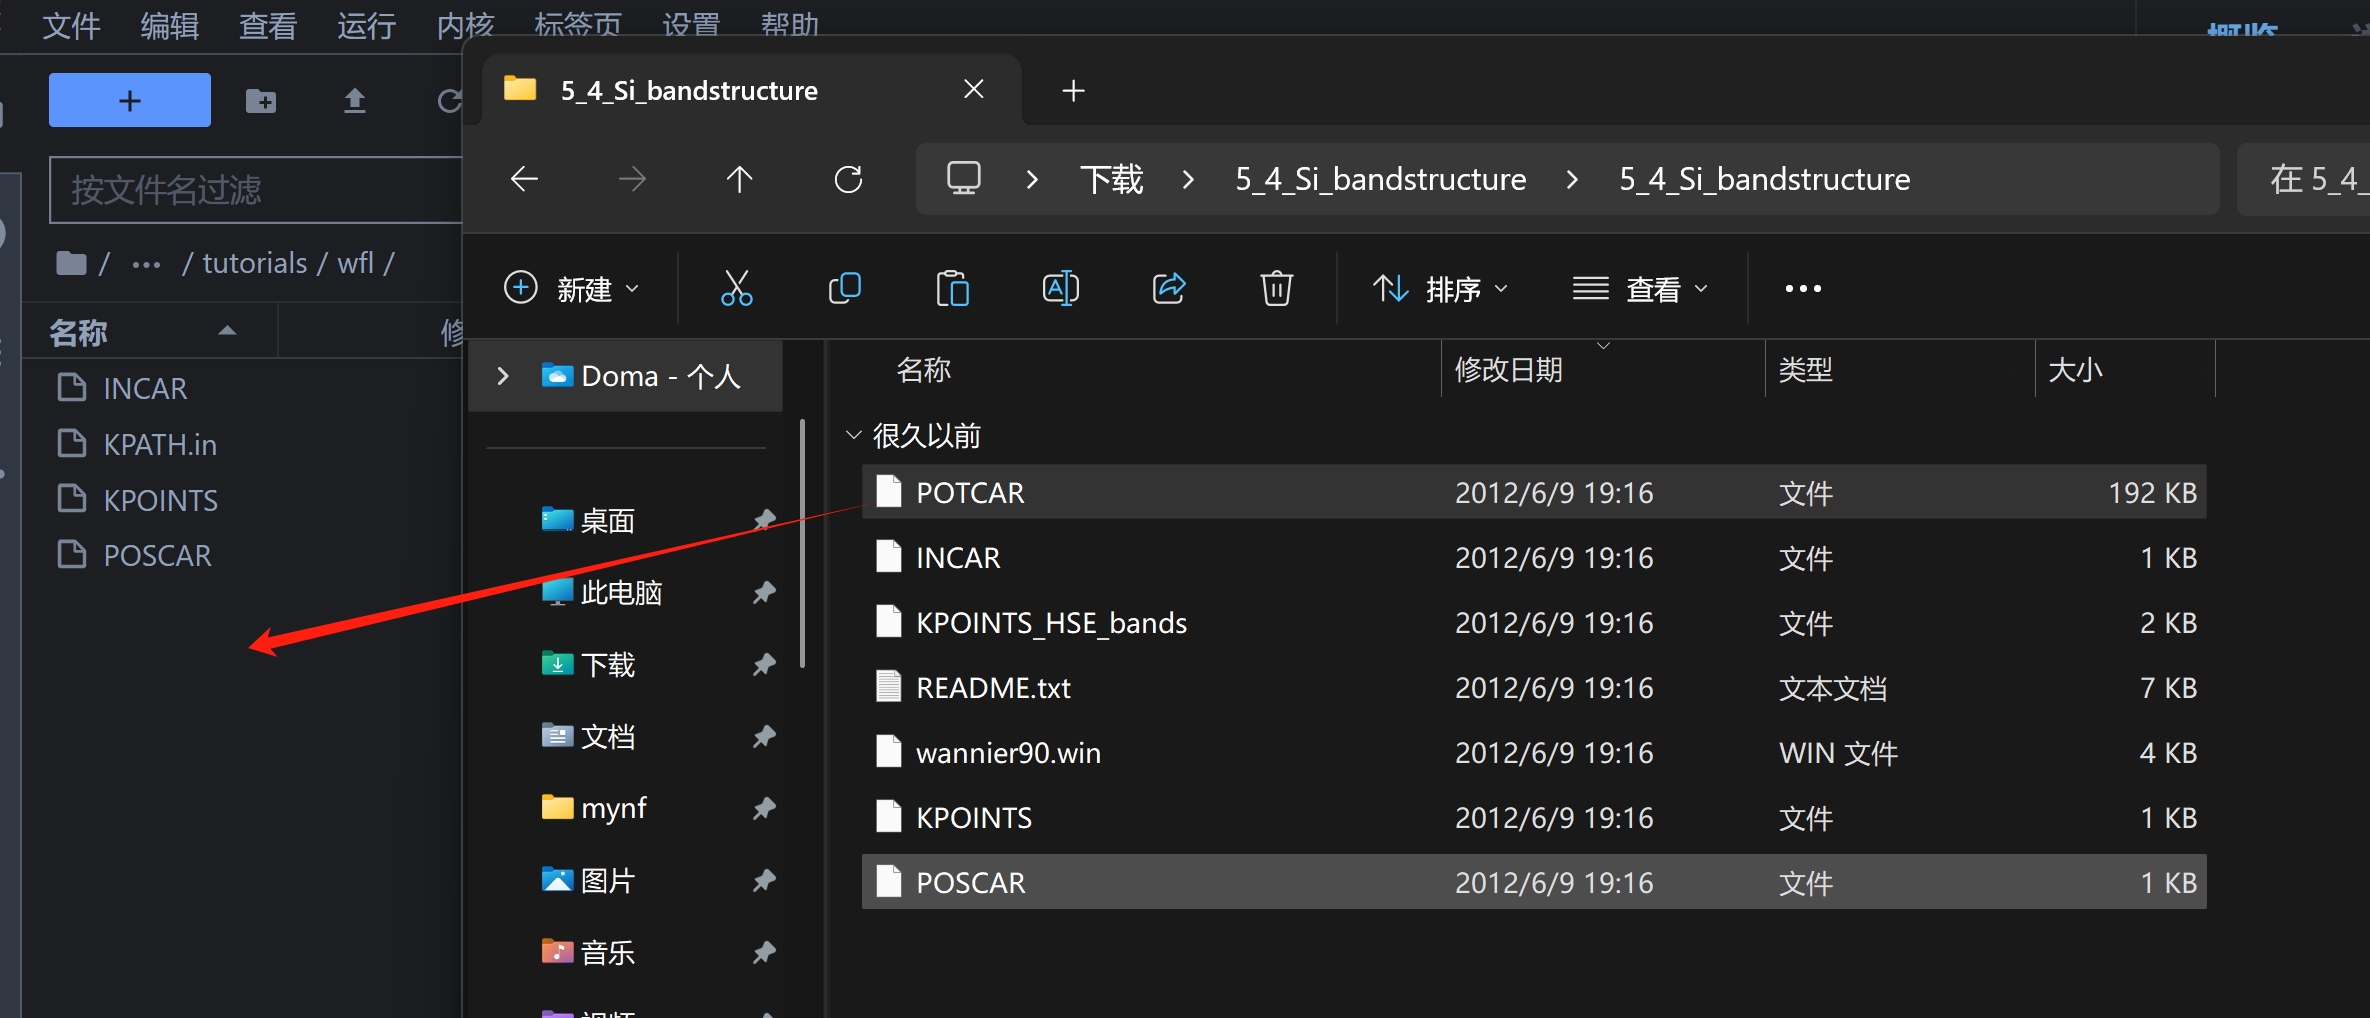The height and width of the screenshot is (1018, 2370).
Task: Click the upload files icon in Jupyter sidebar
Action: pos(354,101)
